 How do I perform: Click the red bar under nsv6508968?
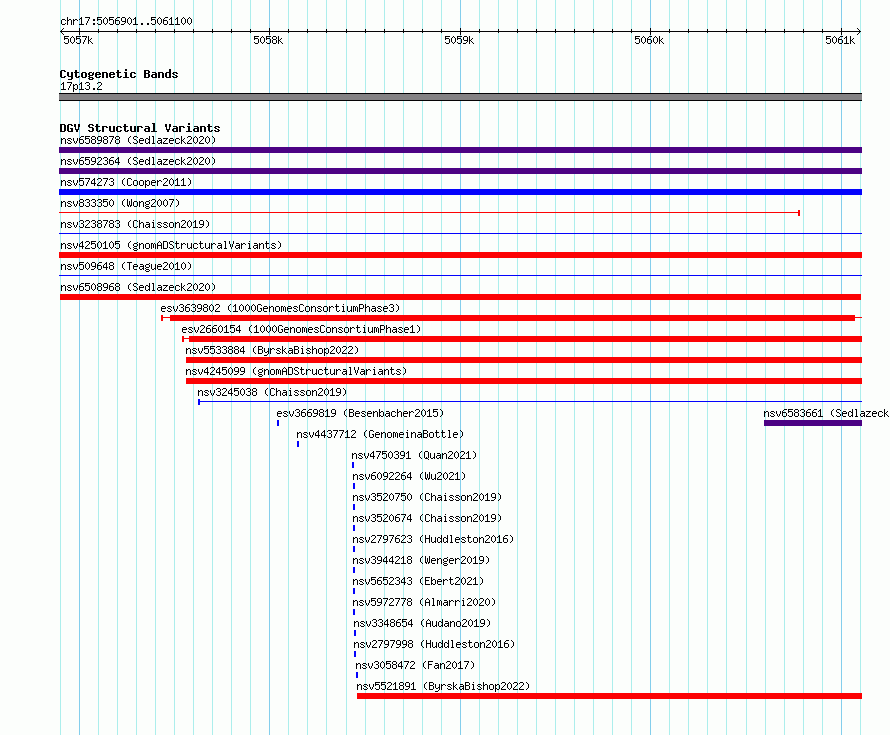click(x=460, y=297)
